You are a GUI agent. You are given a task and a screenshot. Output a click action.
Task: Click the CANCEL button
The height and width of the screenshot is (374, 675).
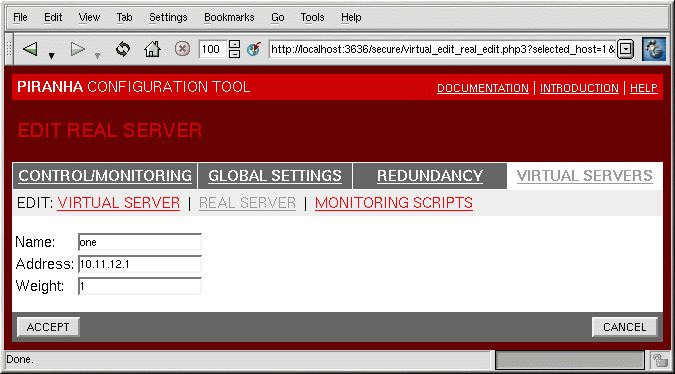625,327
